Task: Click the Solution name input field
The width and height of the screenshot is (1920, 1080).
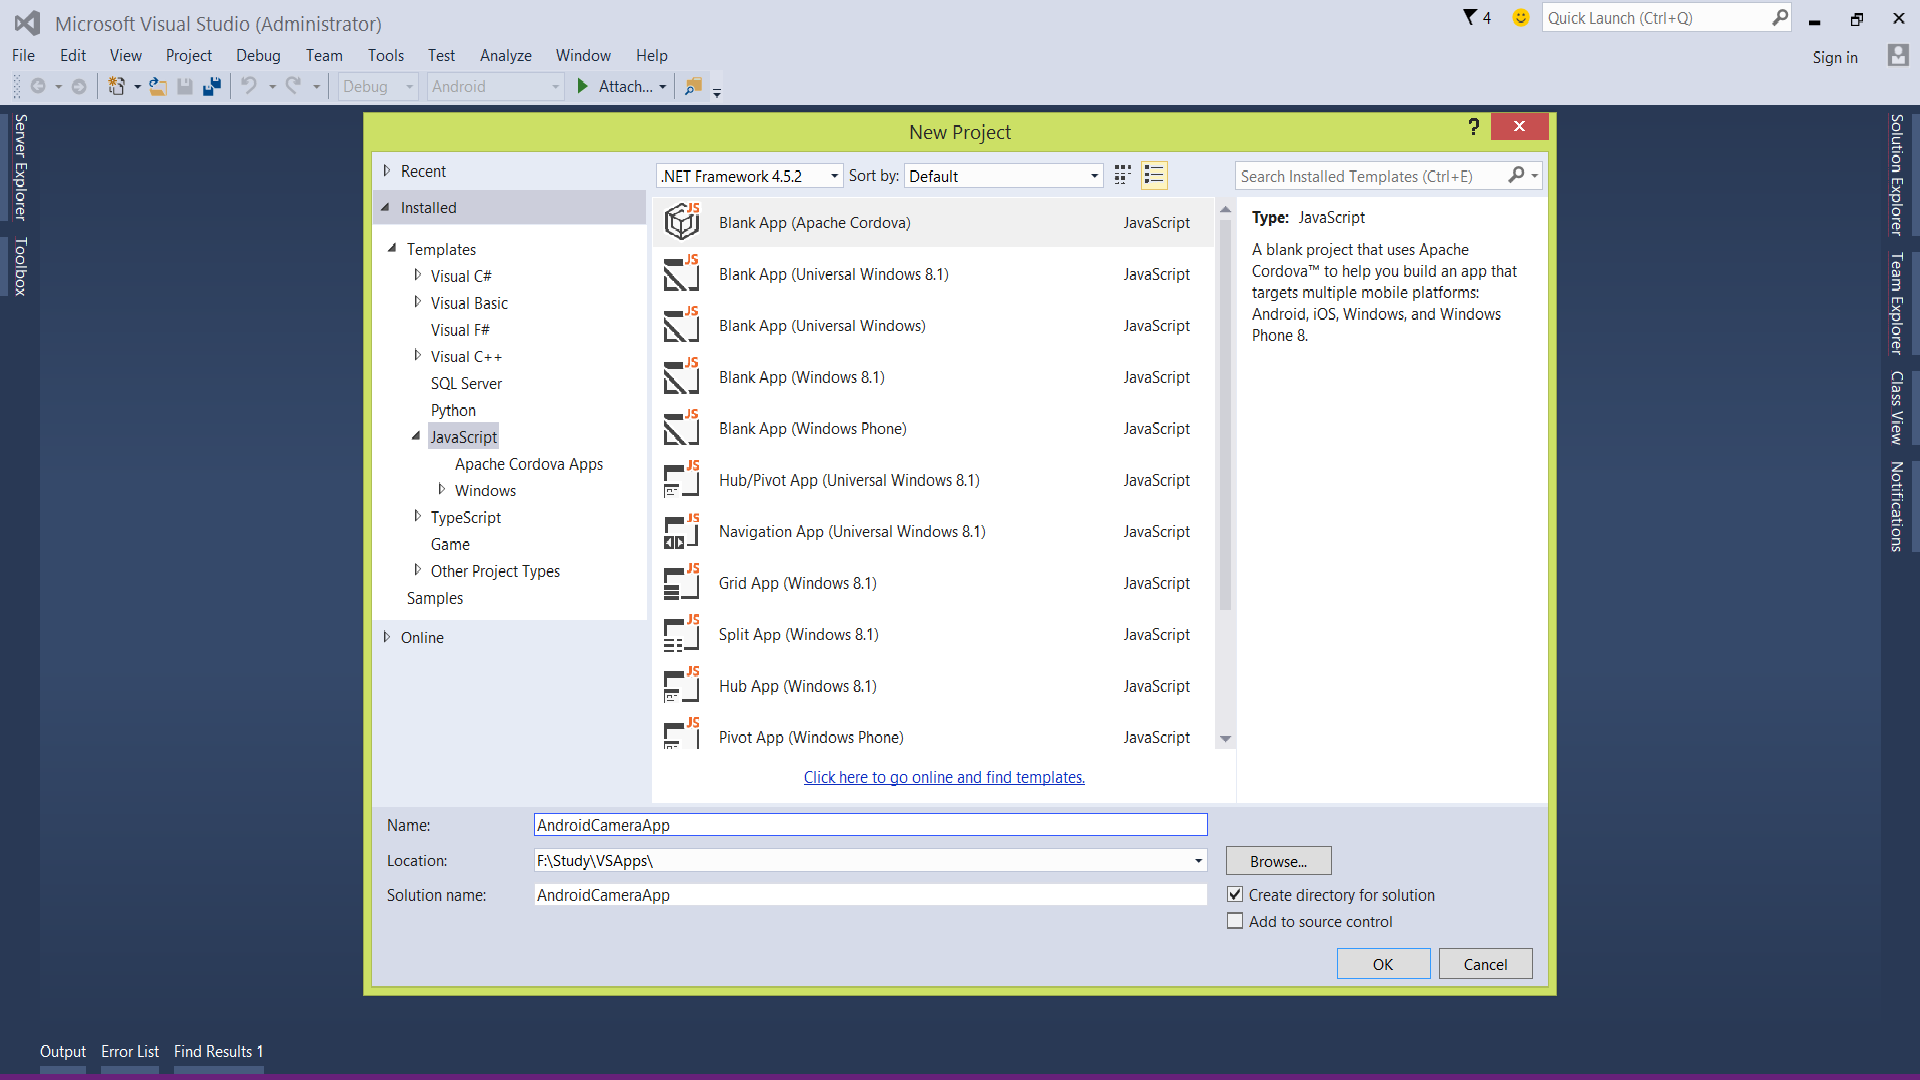Action: point(870,895)
